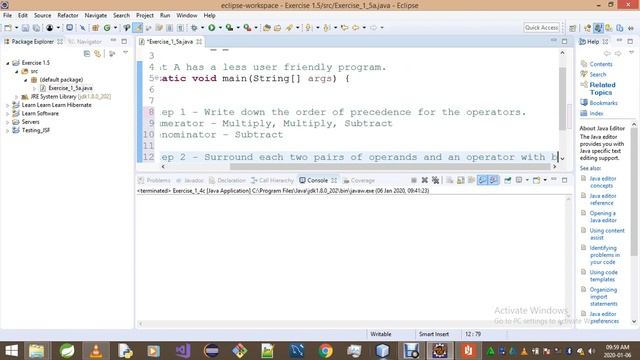Switch to the Problems tab
Viewport: 640px width, 360px height.
click(154, 180)
